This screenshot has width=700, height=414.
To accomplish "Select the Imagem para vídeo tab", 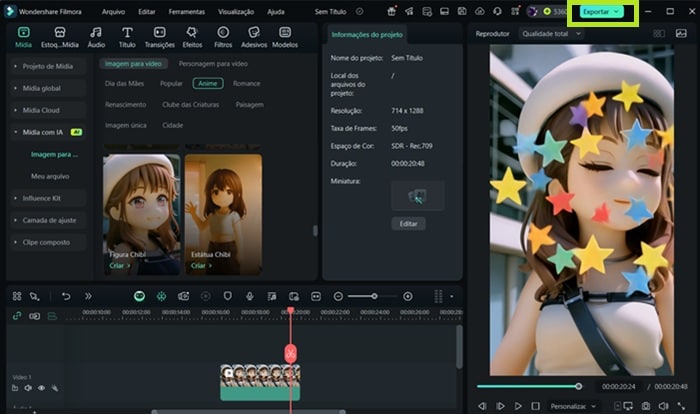I will coord(133,63).
